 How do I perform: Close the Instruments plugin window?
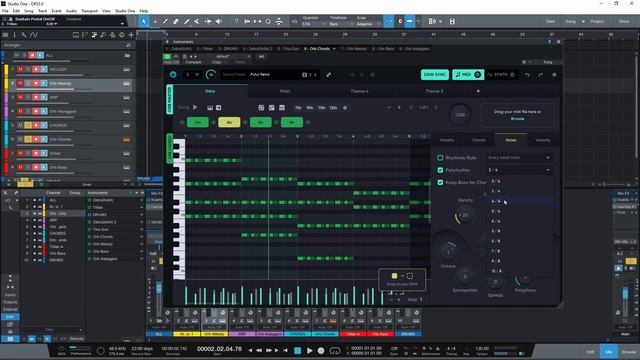(558, 42)
